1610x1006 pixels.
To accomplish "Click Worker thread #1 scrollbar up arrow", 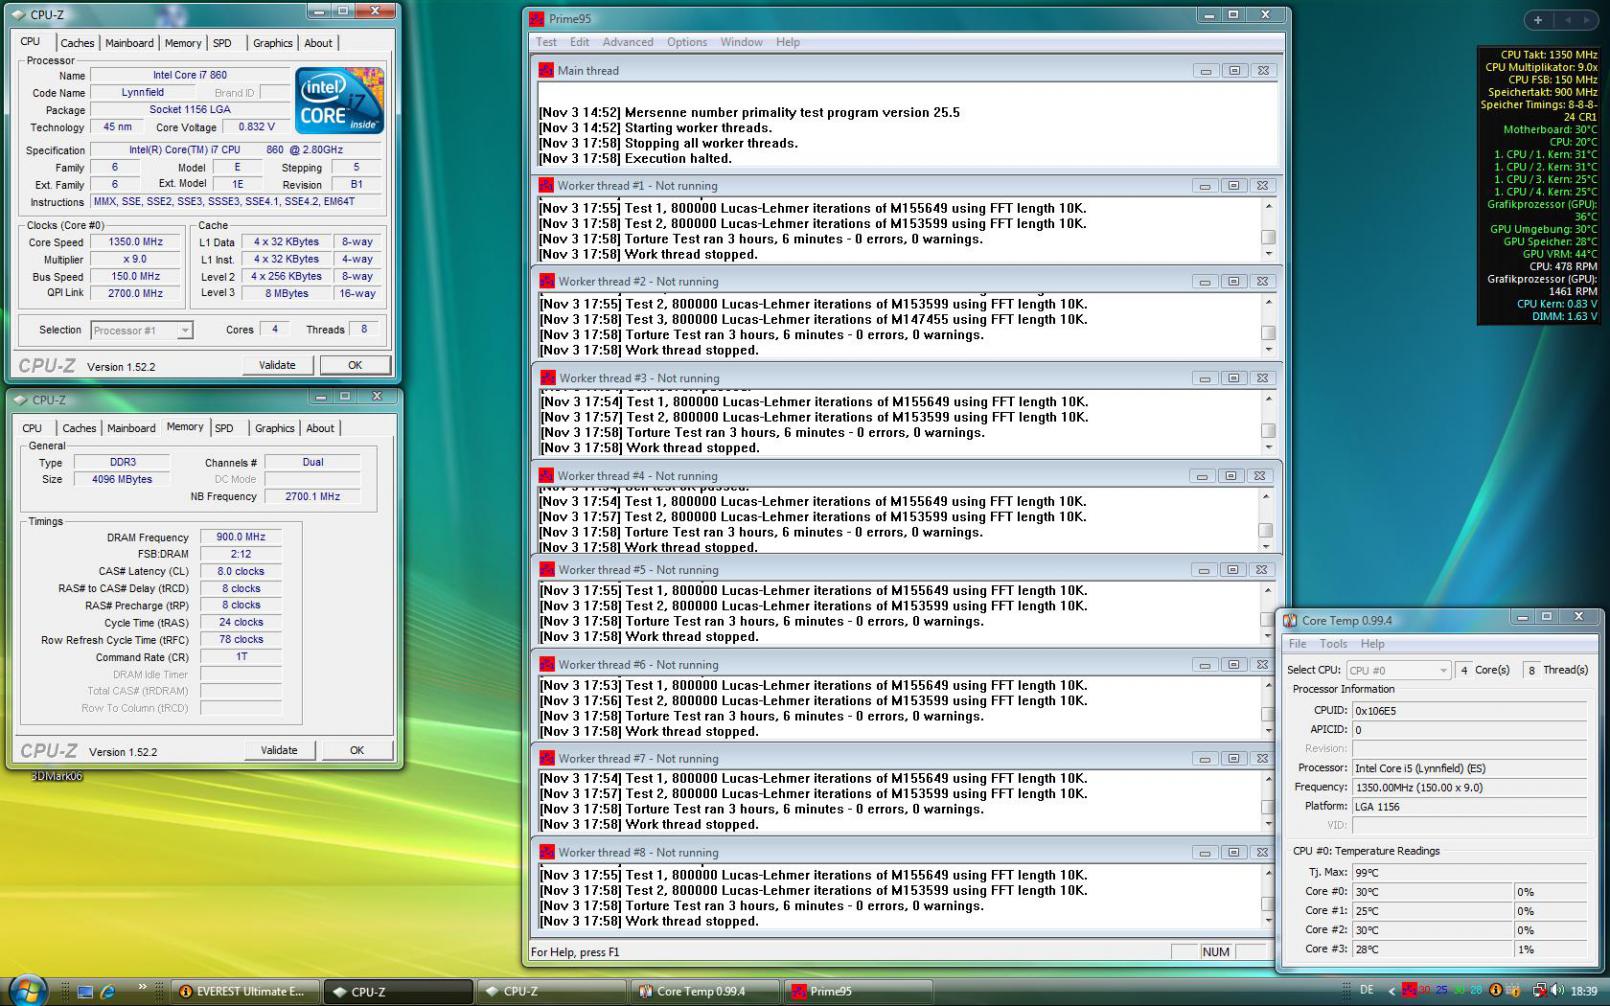I will 1268,207.
